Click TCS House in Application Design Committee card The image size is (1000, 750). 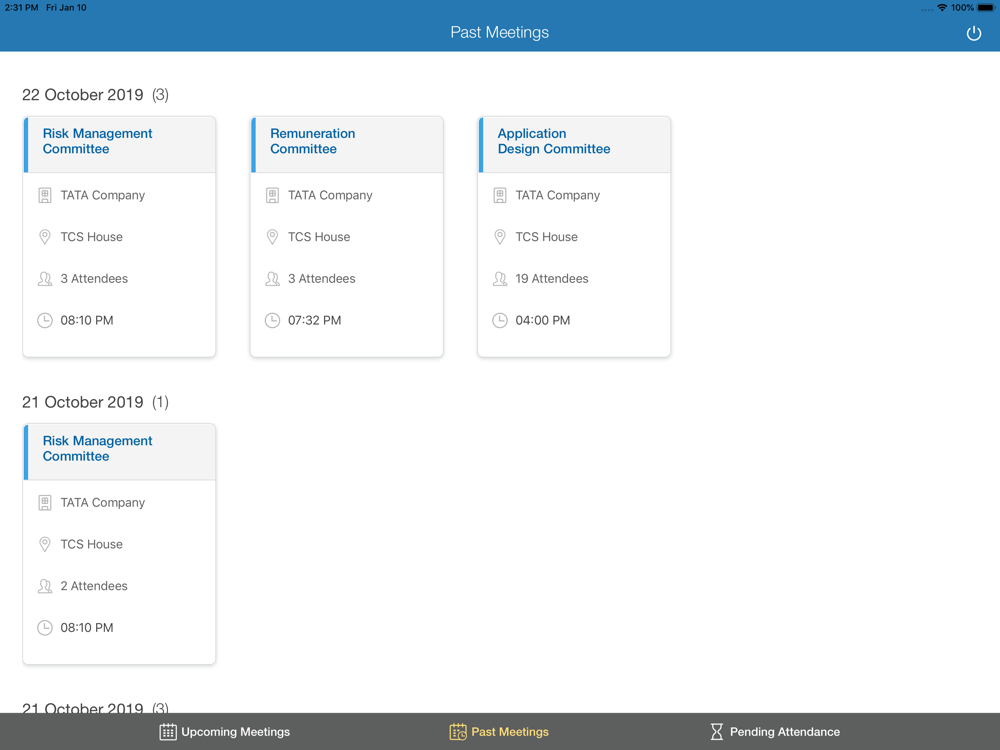[x=547, y=237]
